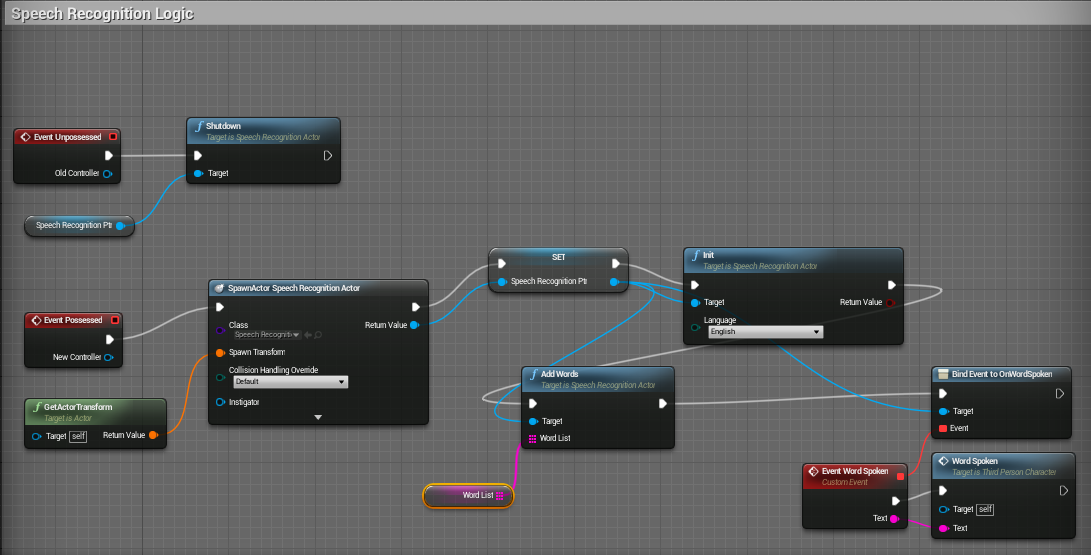Click GetActorTransform's Return Value pin

[153, 435]
